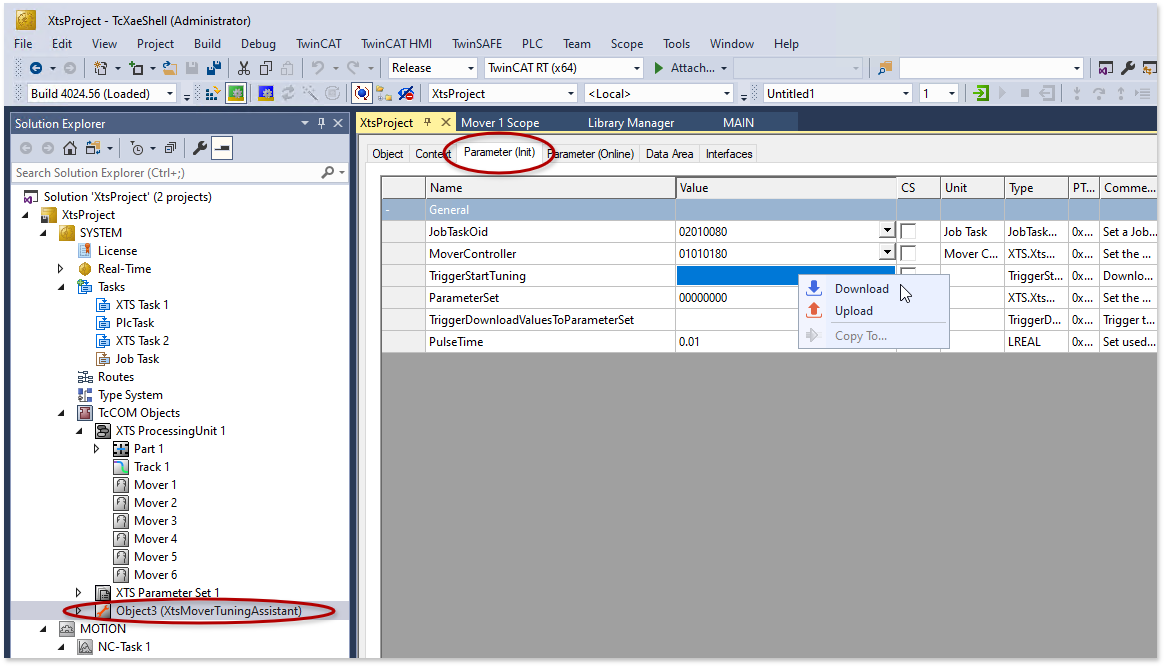Open Solution Explorer window icon in main toolbar
Screen dimensions: 1165x667
coord(1106,68)
